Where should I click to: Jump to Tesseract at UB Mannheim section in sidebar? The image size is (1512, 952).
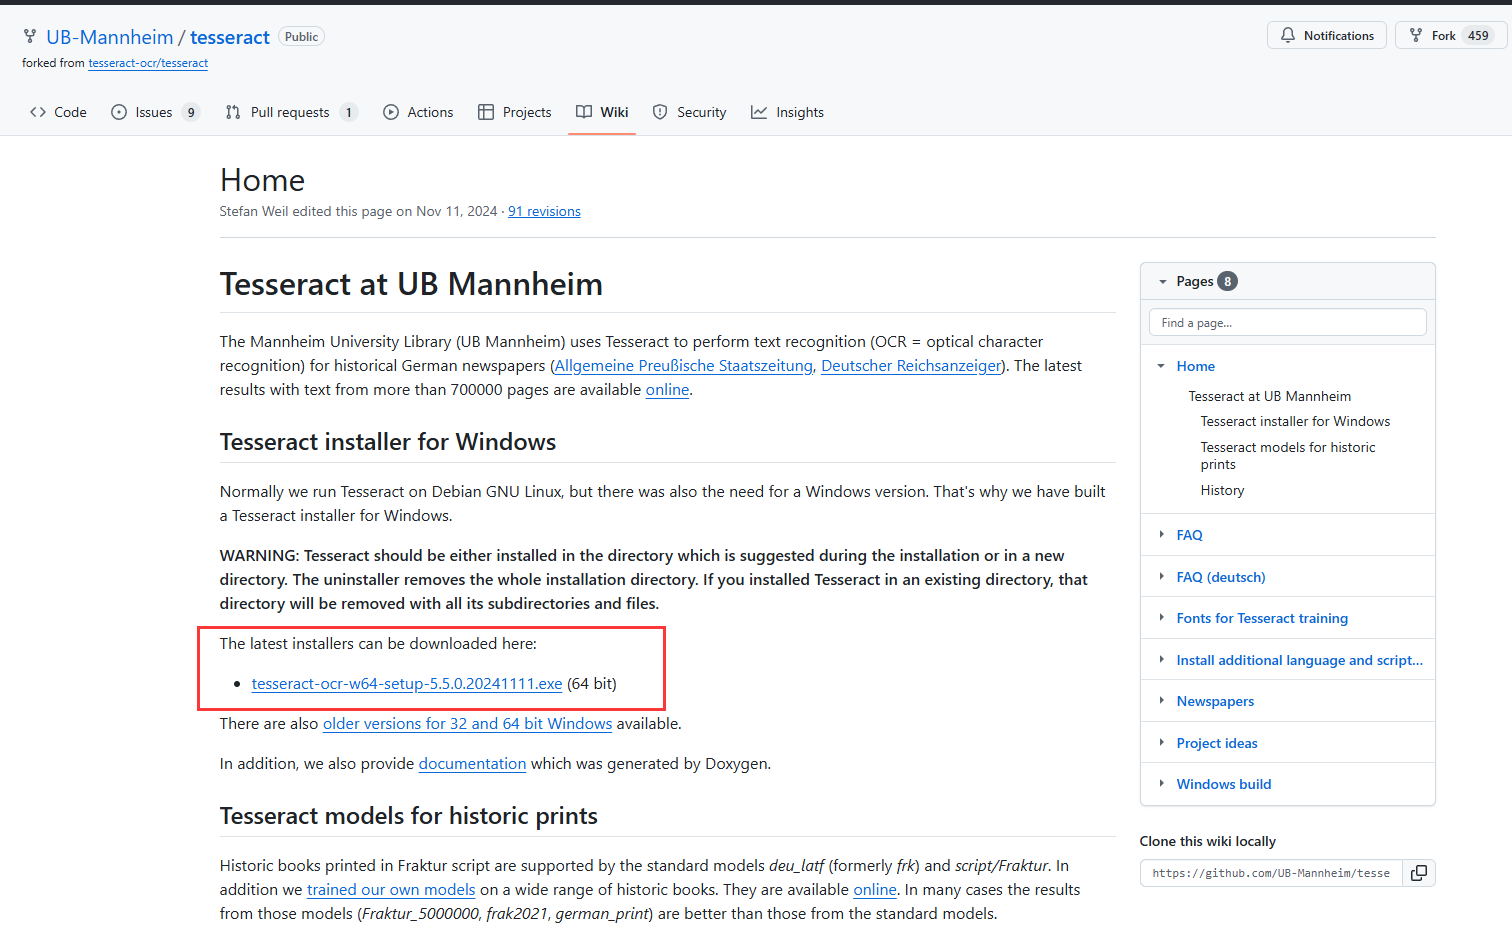[1269, 397]
